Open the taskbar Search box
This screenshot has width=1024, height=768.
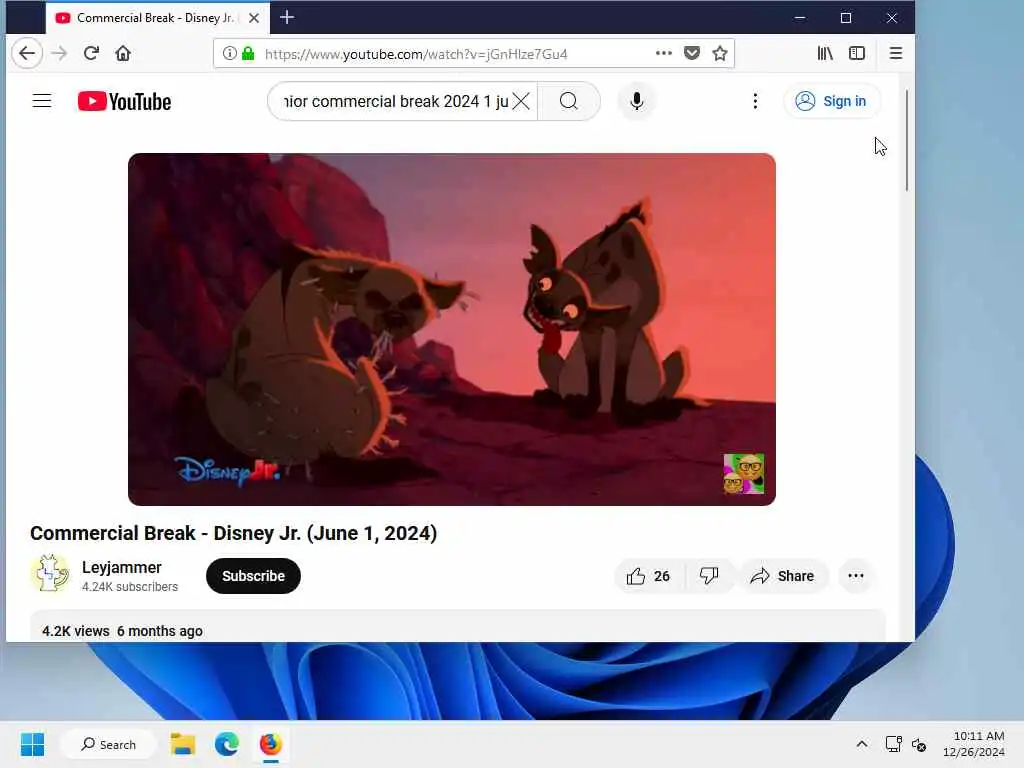point(108,744)
